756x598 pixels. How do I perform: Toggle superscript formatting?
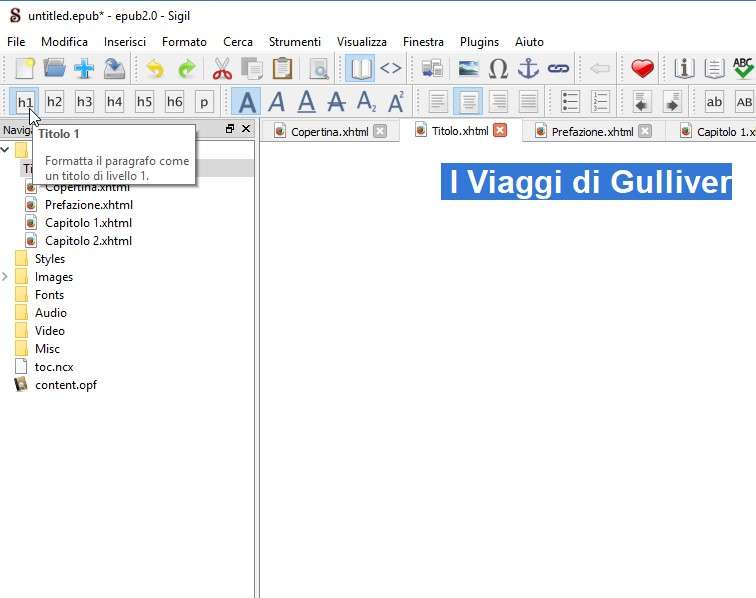pyautogui.click(x=396, y=102)
